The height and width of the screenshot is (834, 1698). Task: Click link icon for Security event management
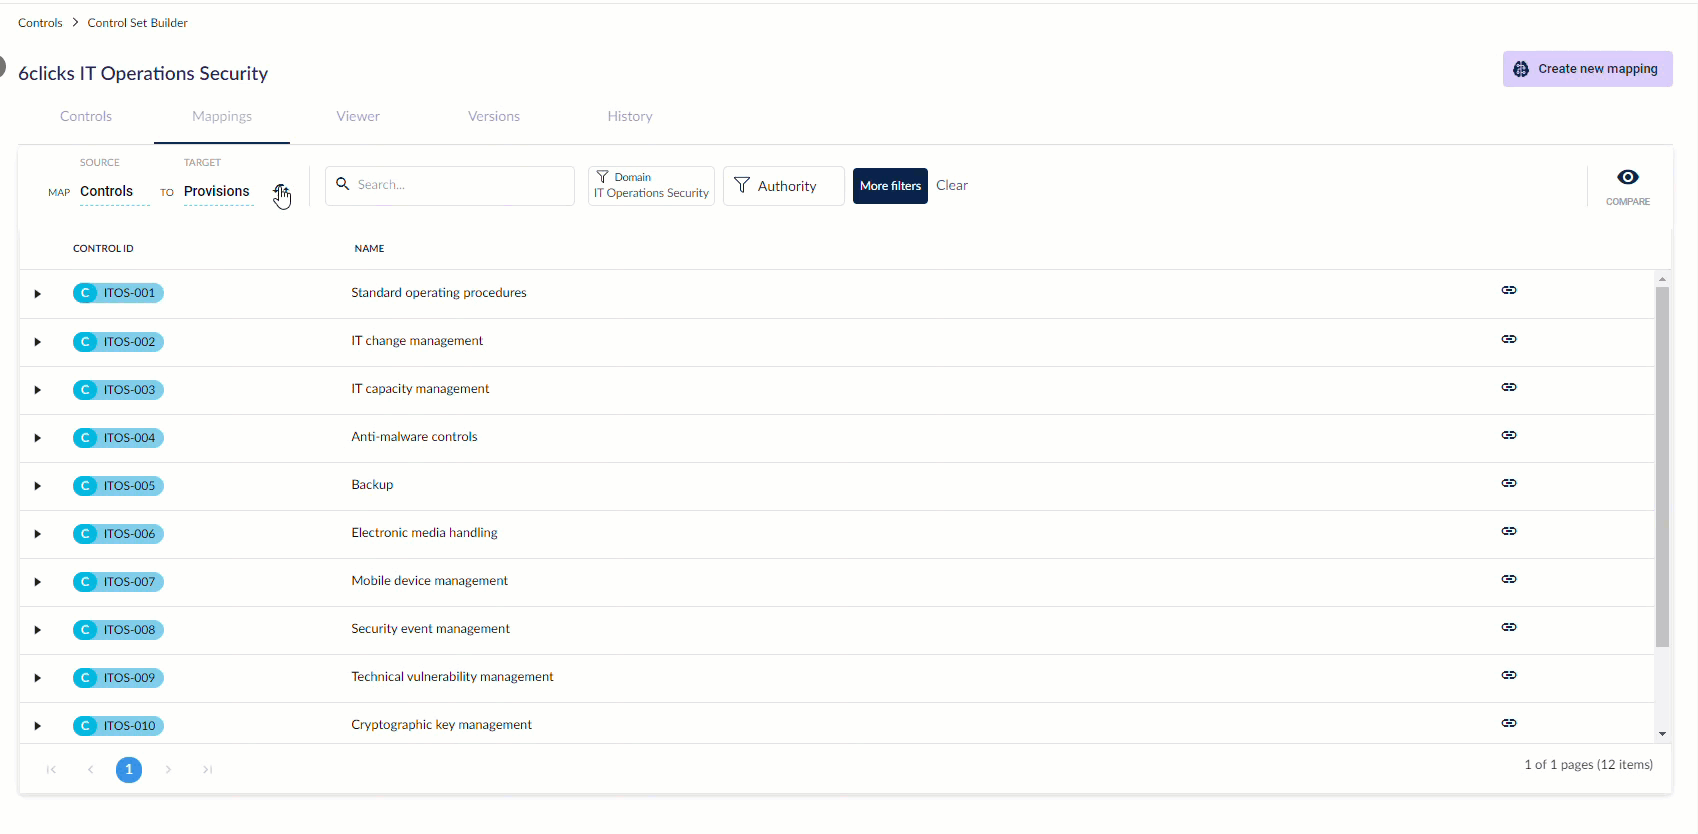[x=1508, y=627]
